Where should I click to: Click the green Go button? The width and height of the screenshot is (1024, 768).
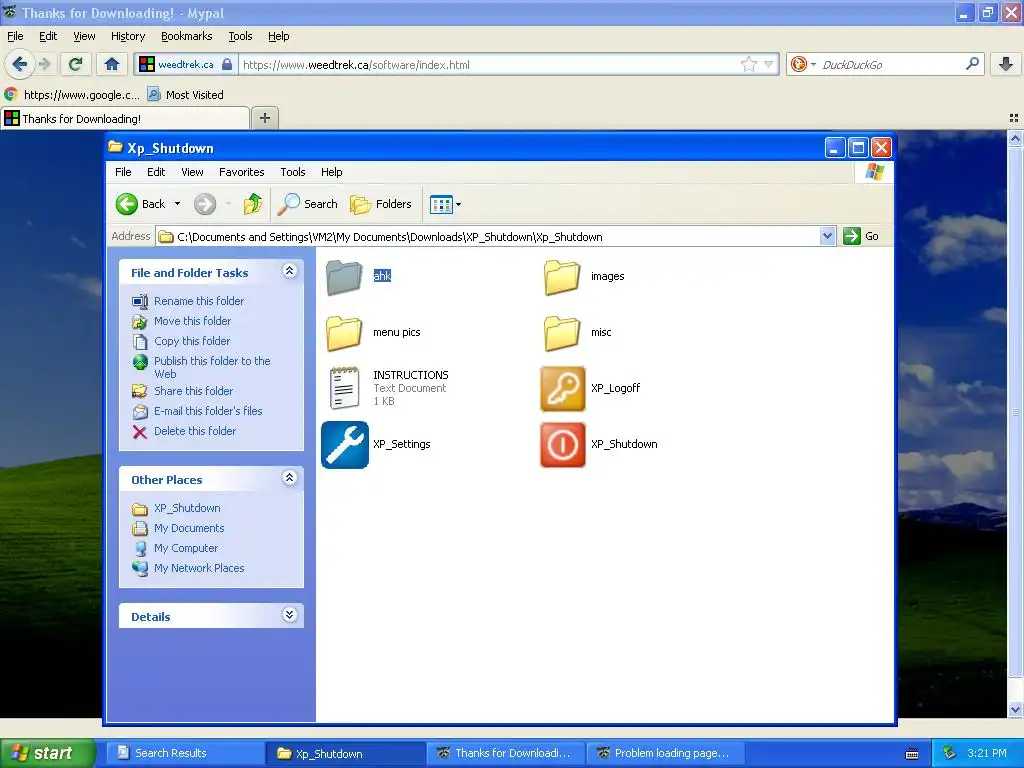(861, 236)
